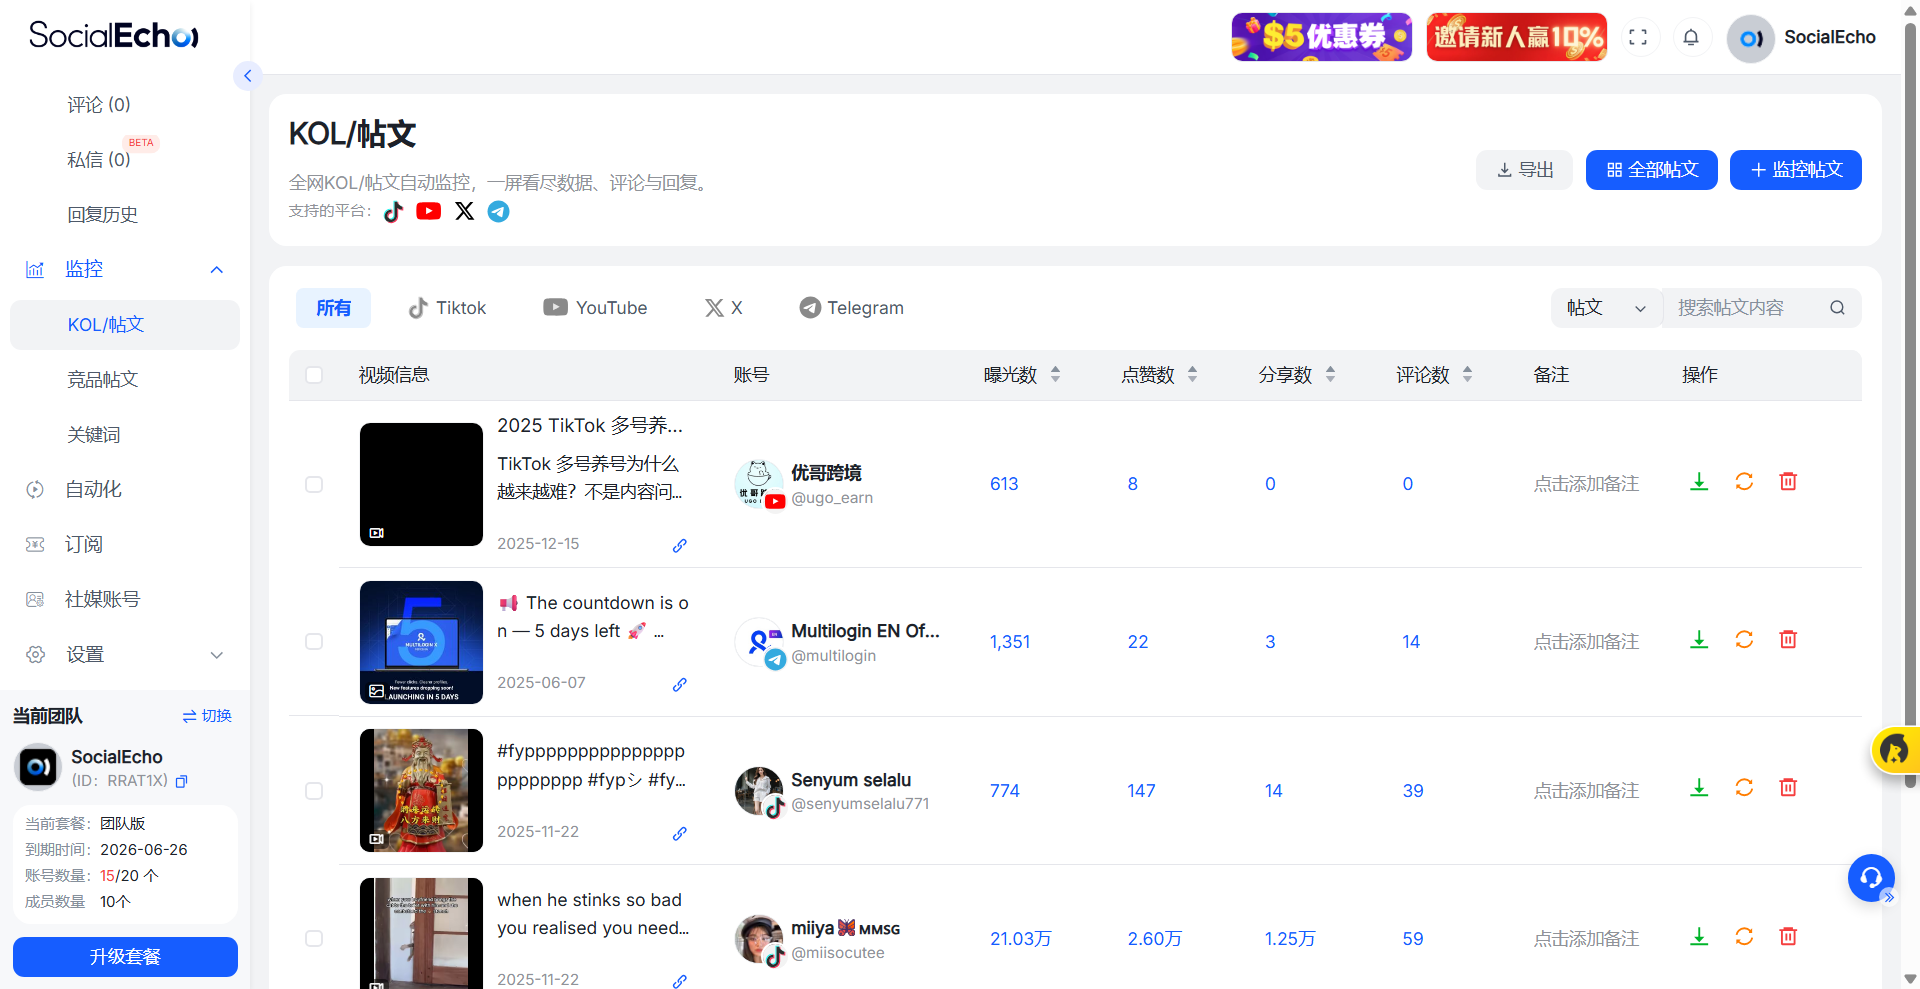Delete the 优哥跨境 post row

coord(1789,482)
